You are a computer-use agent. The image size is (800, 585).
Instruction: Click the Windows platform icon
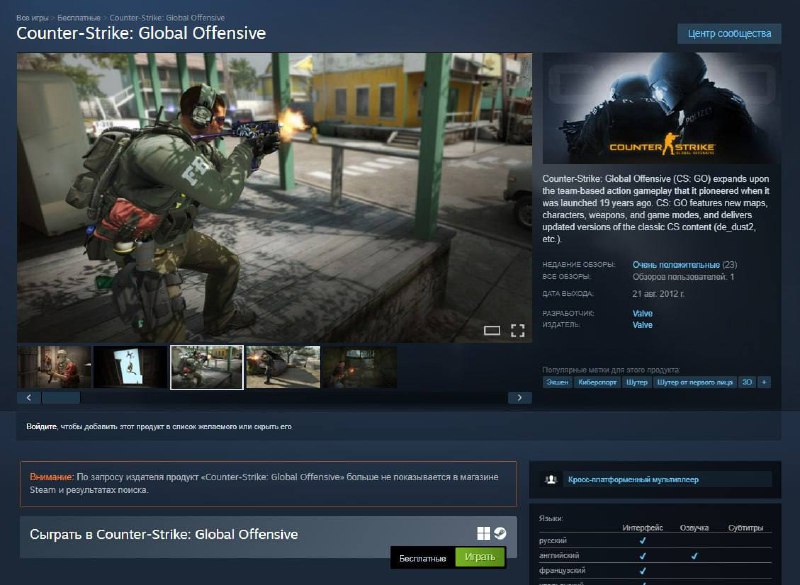[x=484, y=534]
